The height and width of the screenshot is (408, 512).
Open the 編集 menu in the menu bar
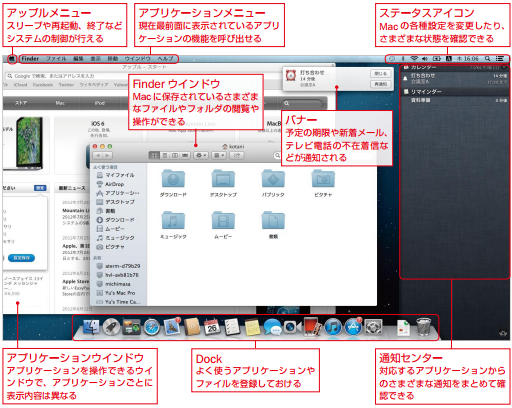[78, 59]
